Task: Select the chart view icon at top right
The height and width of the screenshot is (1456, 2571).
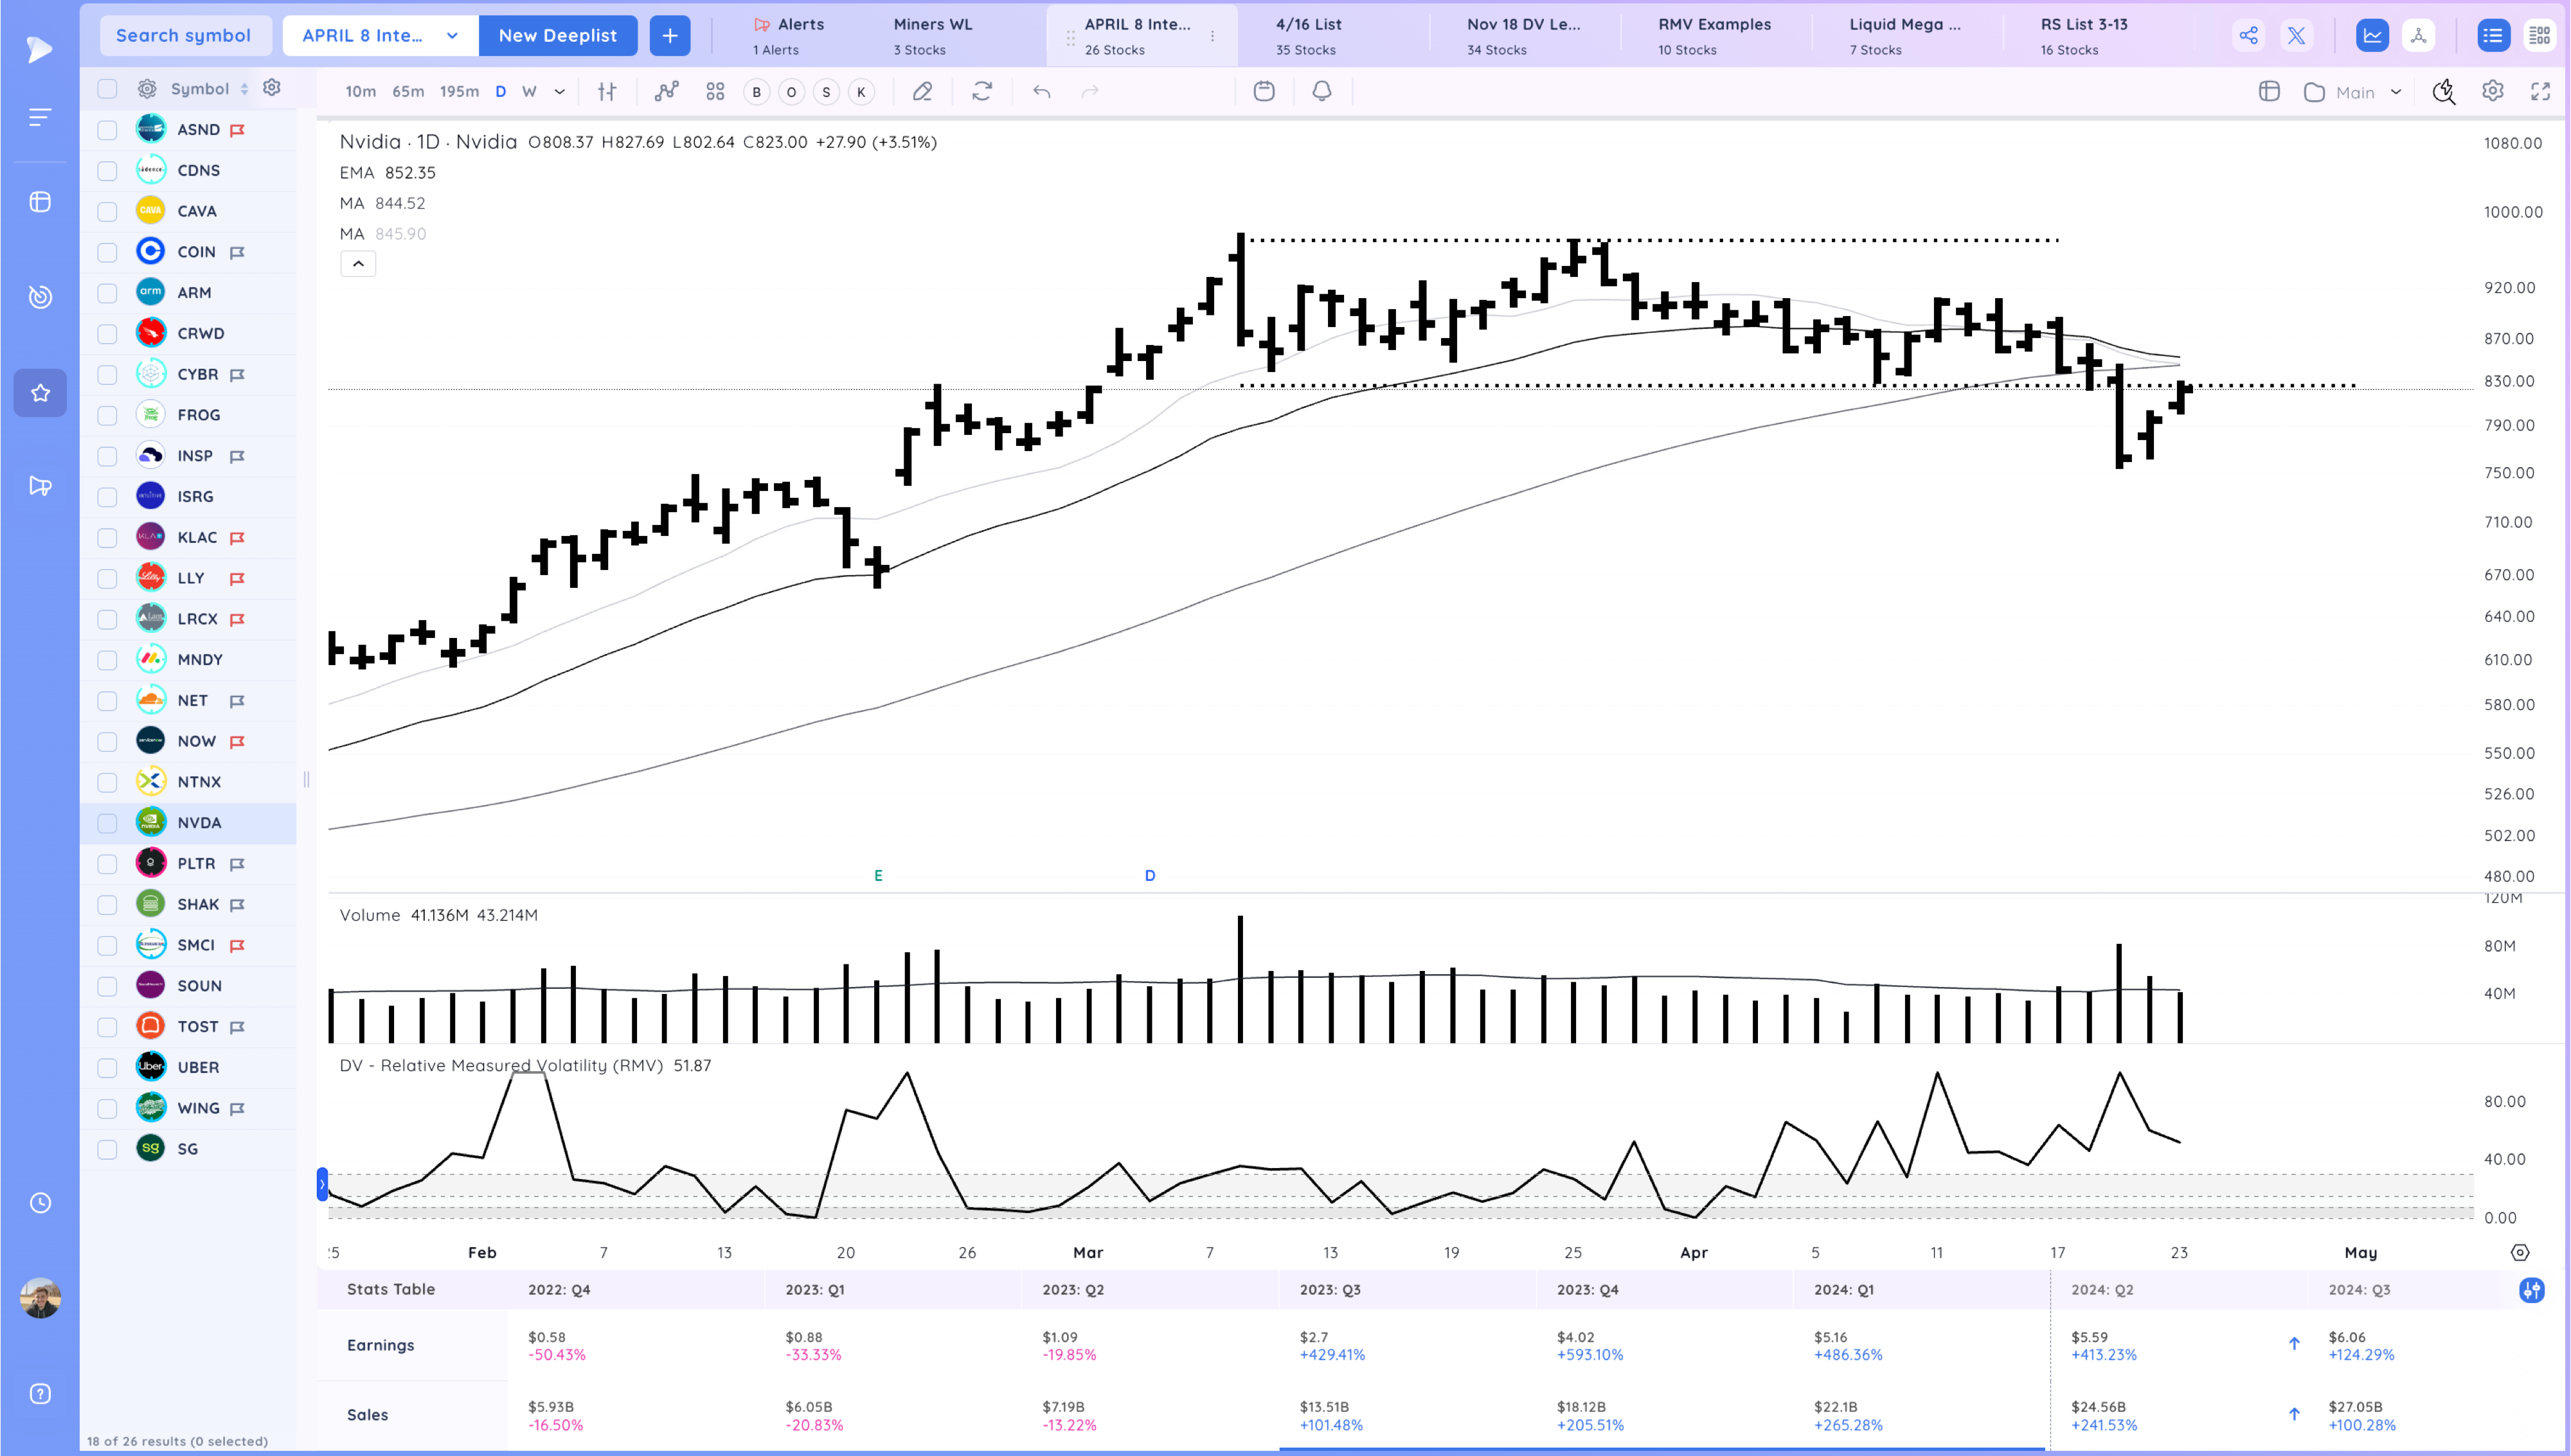Action: pyautogui.click(x=2372, y=36)
